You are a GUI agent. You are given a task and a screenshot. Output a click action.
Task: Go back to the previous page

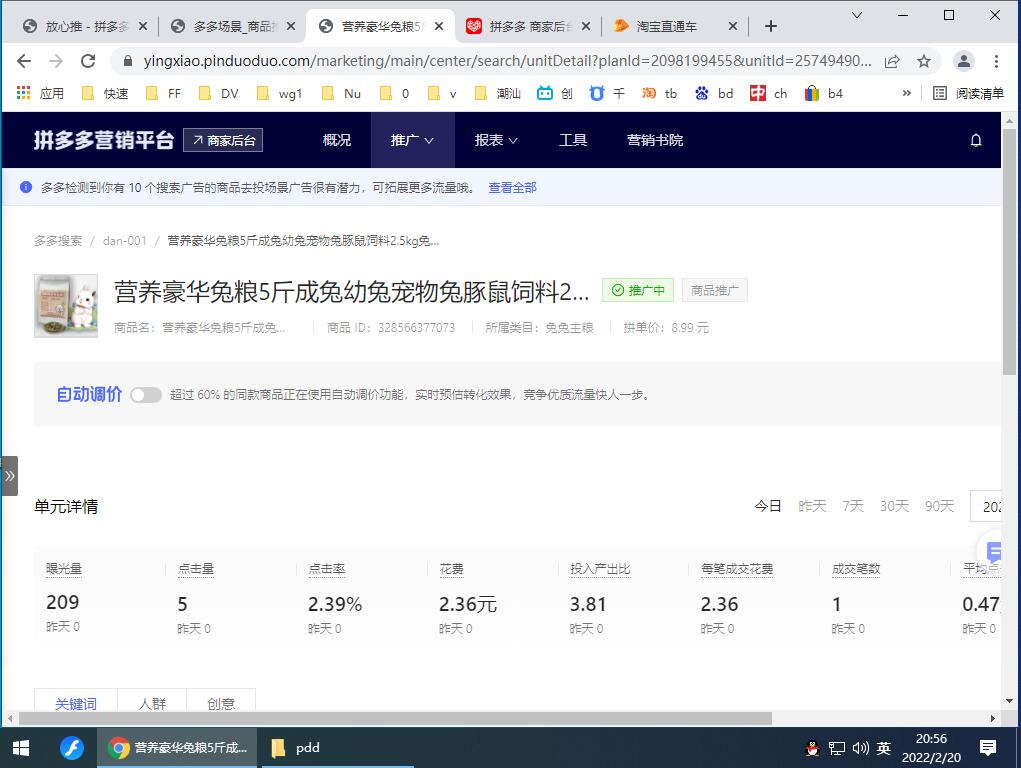point(24,61)
